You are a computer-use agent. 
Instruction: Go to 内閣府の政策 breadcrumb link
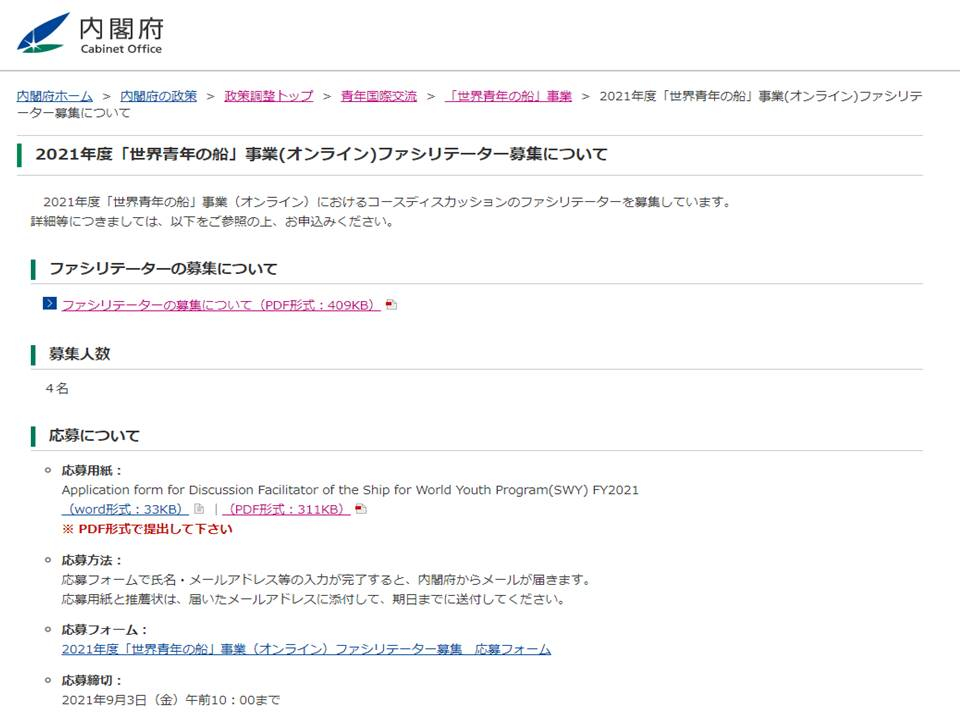[x=159, y=96]
